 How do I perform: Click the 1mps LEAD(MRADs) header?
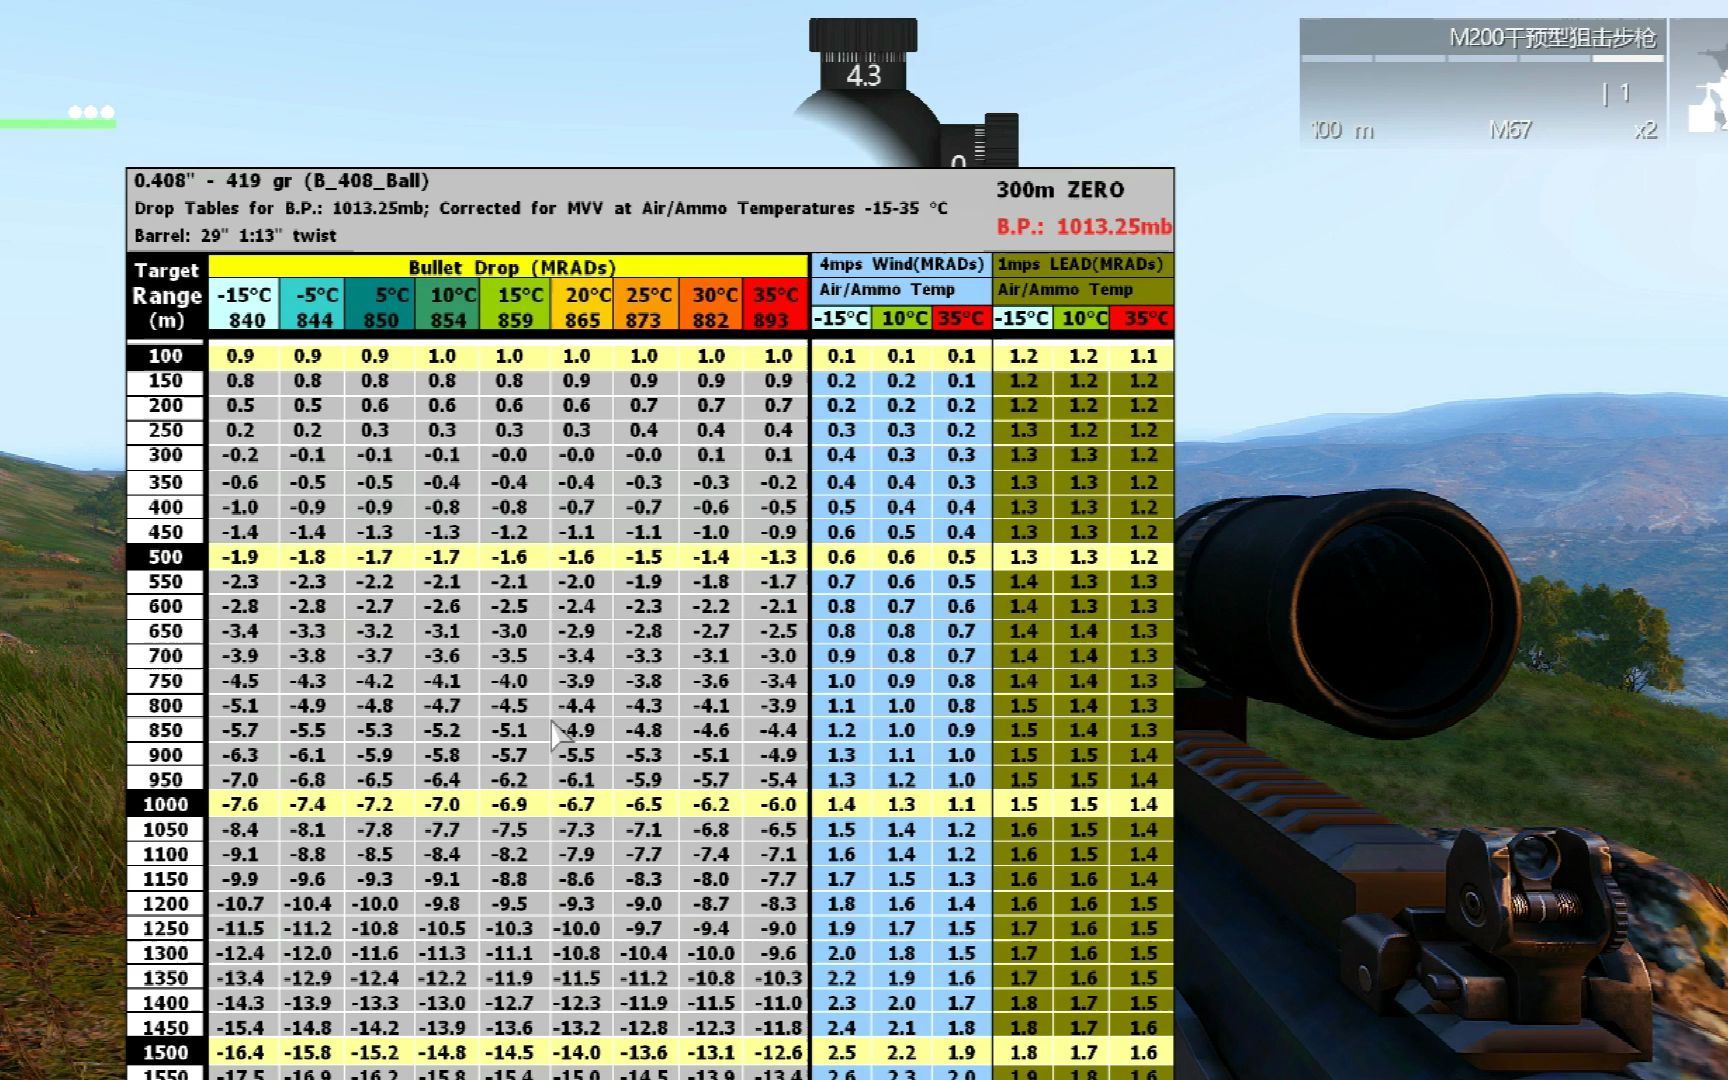tap(1083, 264)
